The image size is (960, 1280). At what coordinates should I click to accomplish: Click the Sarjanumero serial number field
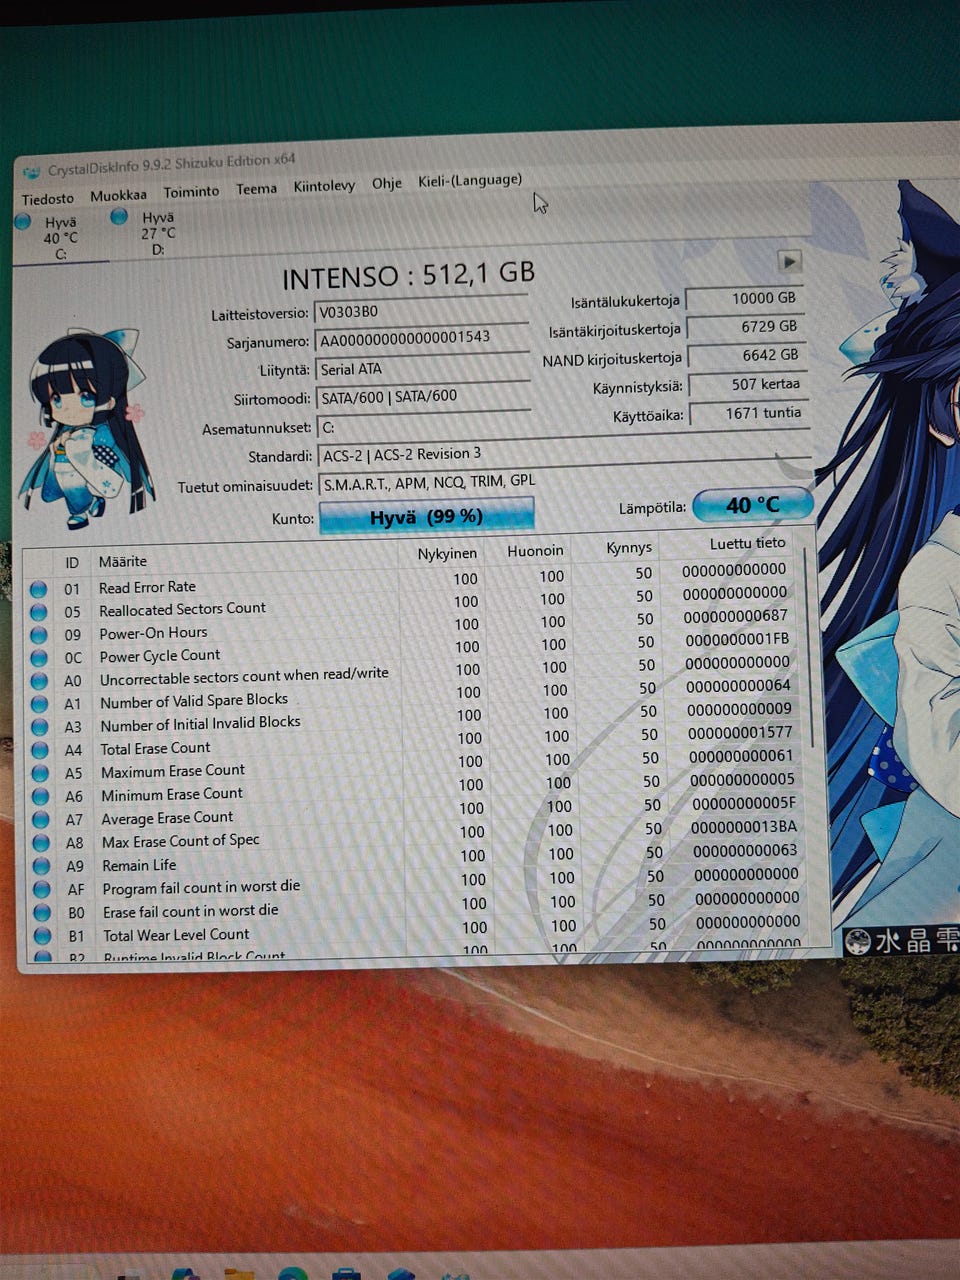click(x=422, y=338)
